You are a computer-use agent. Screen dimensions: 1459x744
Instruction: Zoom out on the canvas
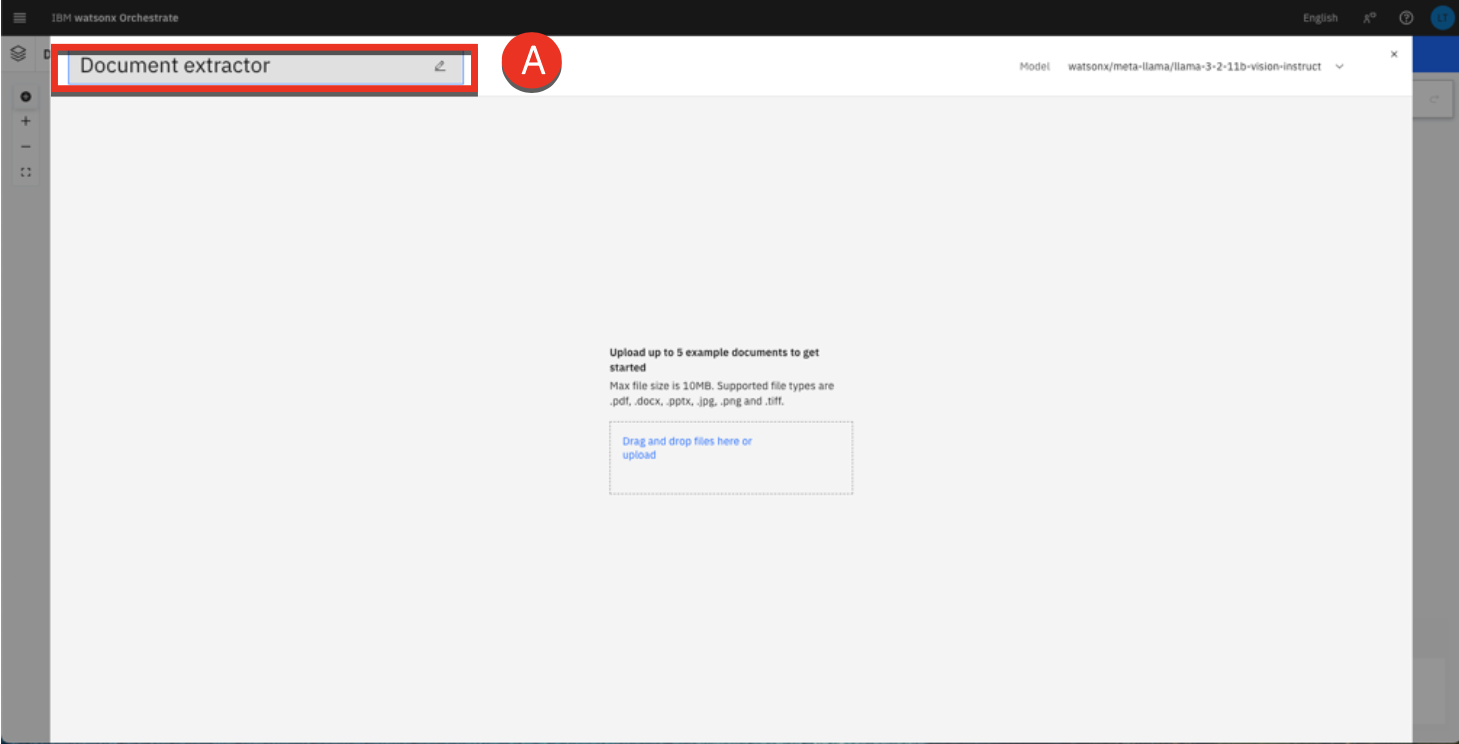tap(26, 146)
